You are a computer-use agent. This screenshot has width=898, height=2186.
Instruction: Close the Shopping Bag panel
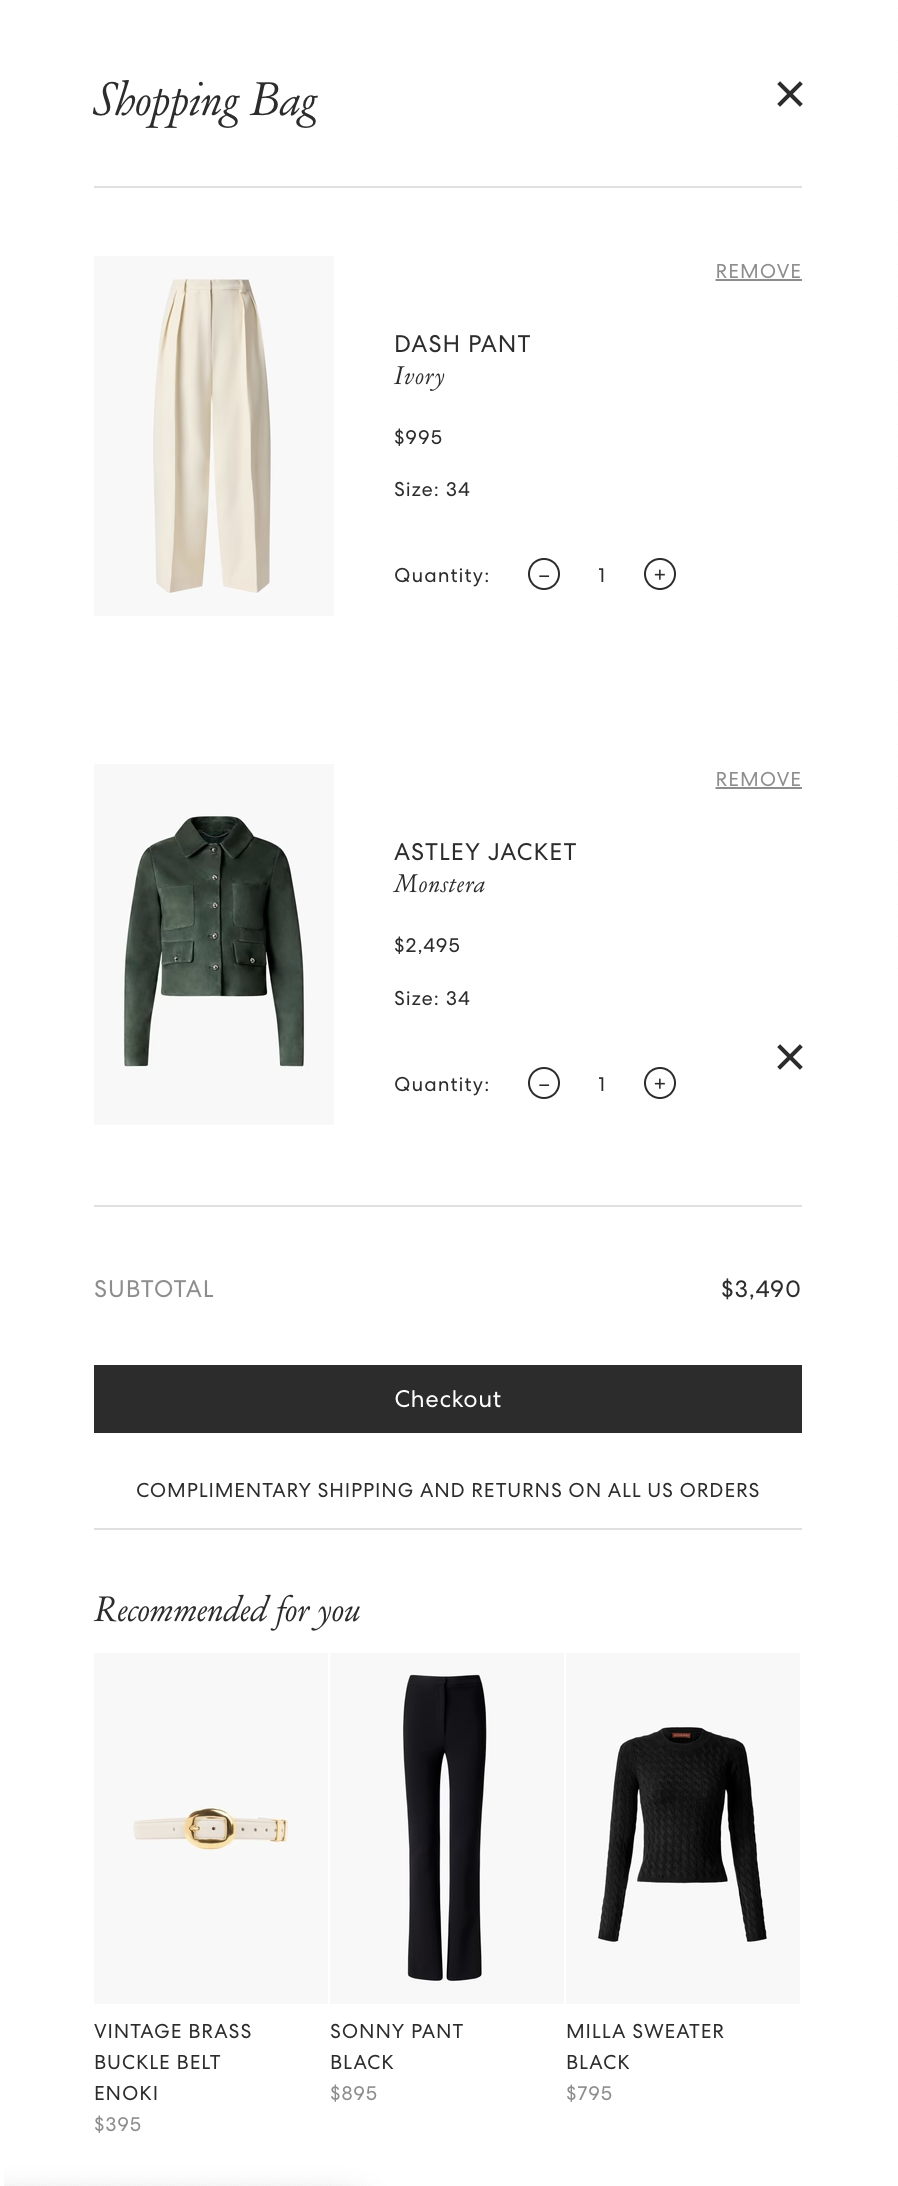(789, 94)
